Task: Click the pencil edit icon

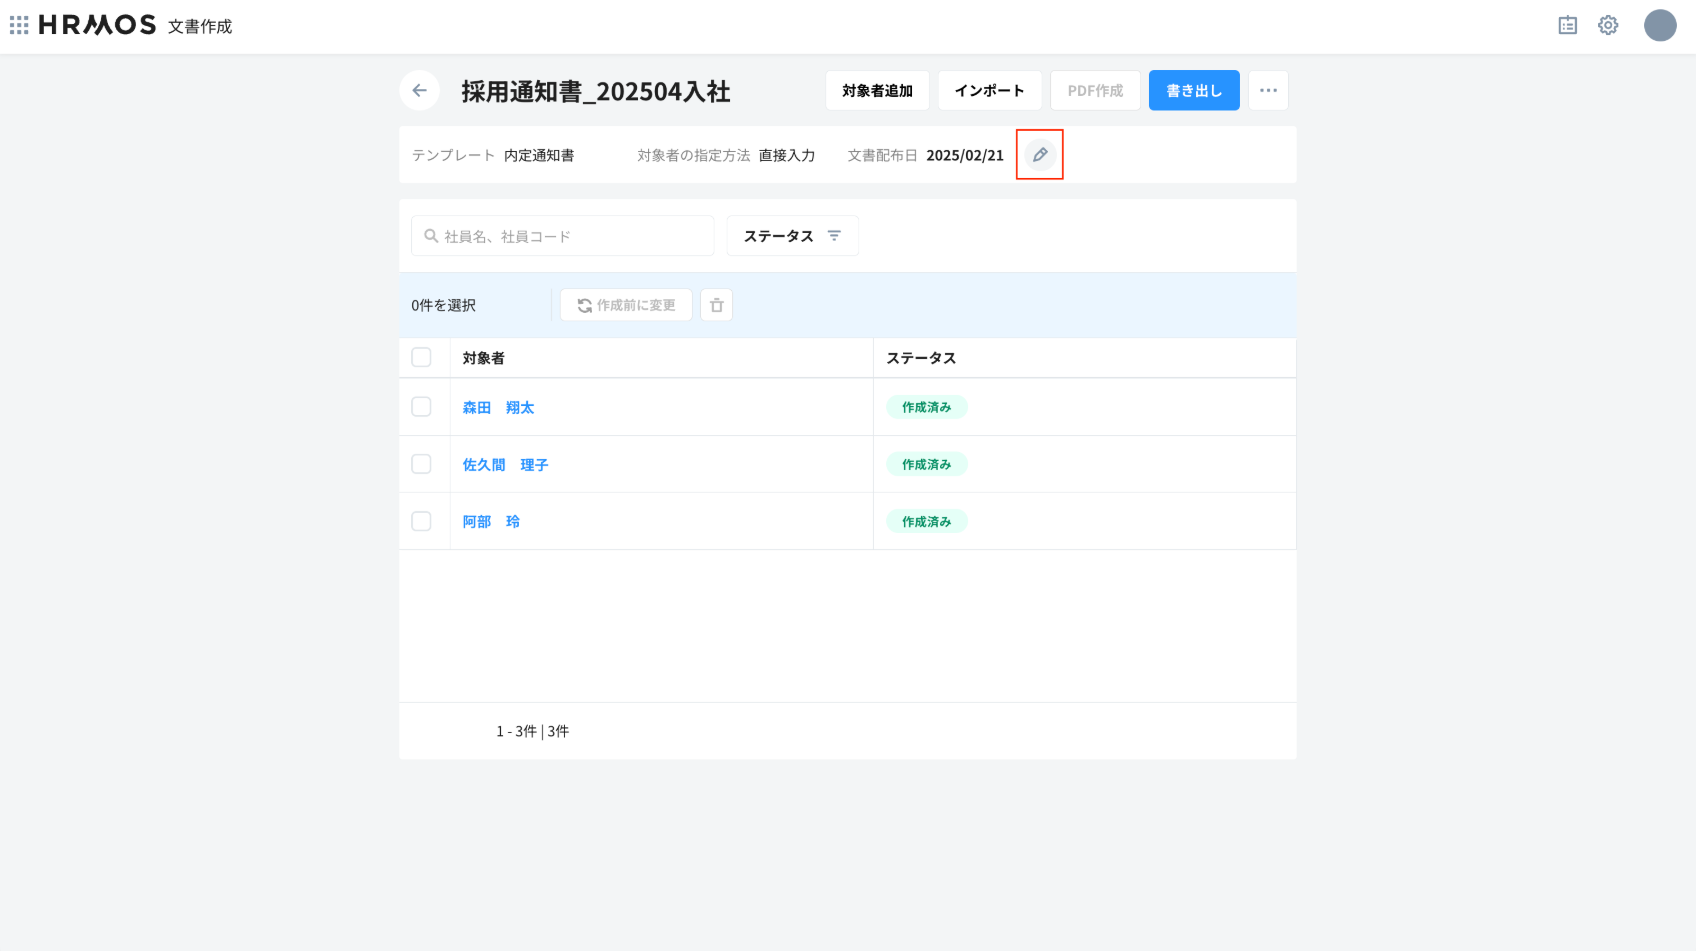Action: point(1040,155)
